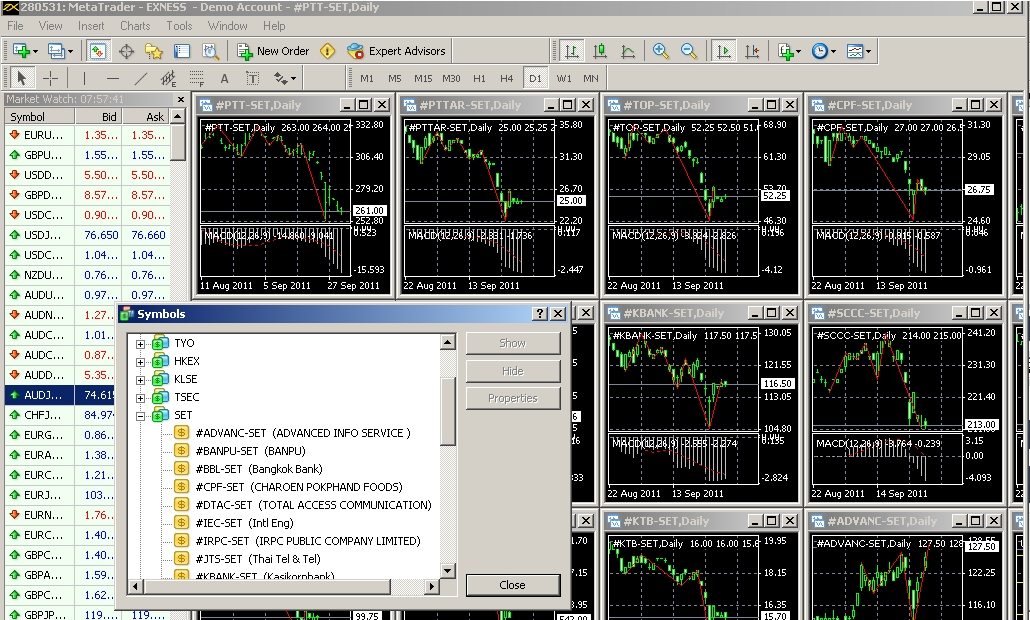Click the Bid column header in Market Watch
Image resolution: width=1030 pixels, height=620 pixels.
(x=99, y=117)
